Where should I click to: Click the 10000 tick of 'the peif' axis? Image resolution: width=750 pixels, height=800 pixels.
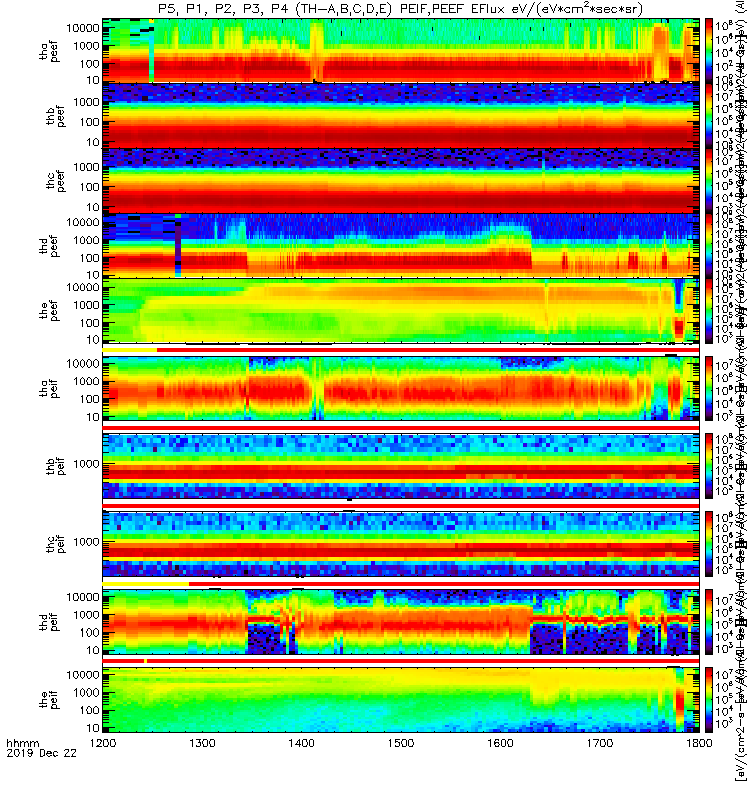click(x=83, y=674)
